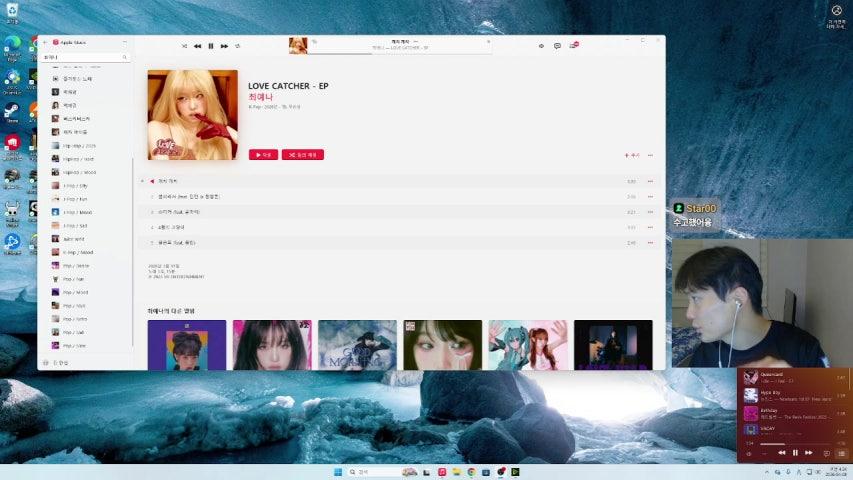Pause playback in the Apple Music top bar
The image size is (853, 480).
[211, 46]
